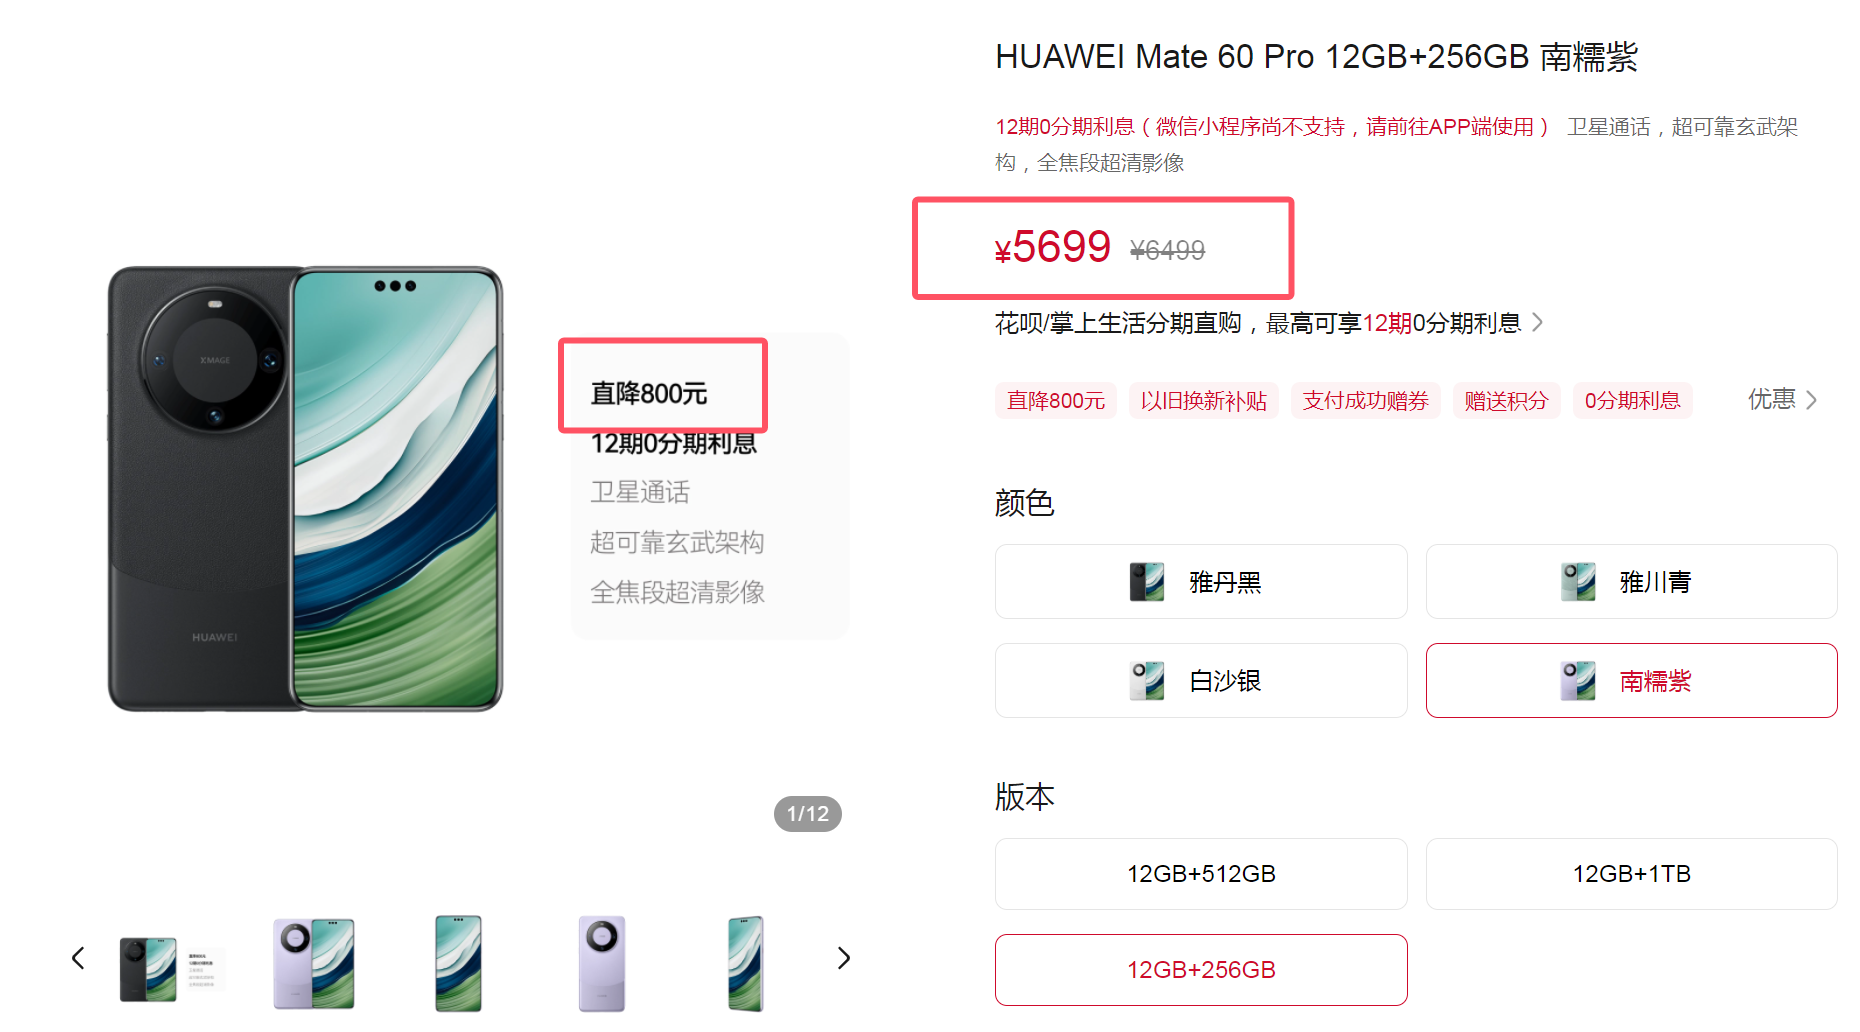View the angled side view thumbnail
Screen dimensions: 1860x1032
pos(746,964)
